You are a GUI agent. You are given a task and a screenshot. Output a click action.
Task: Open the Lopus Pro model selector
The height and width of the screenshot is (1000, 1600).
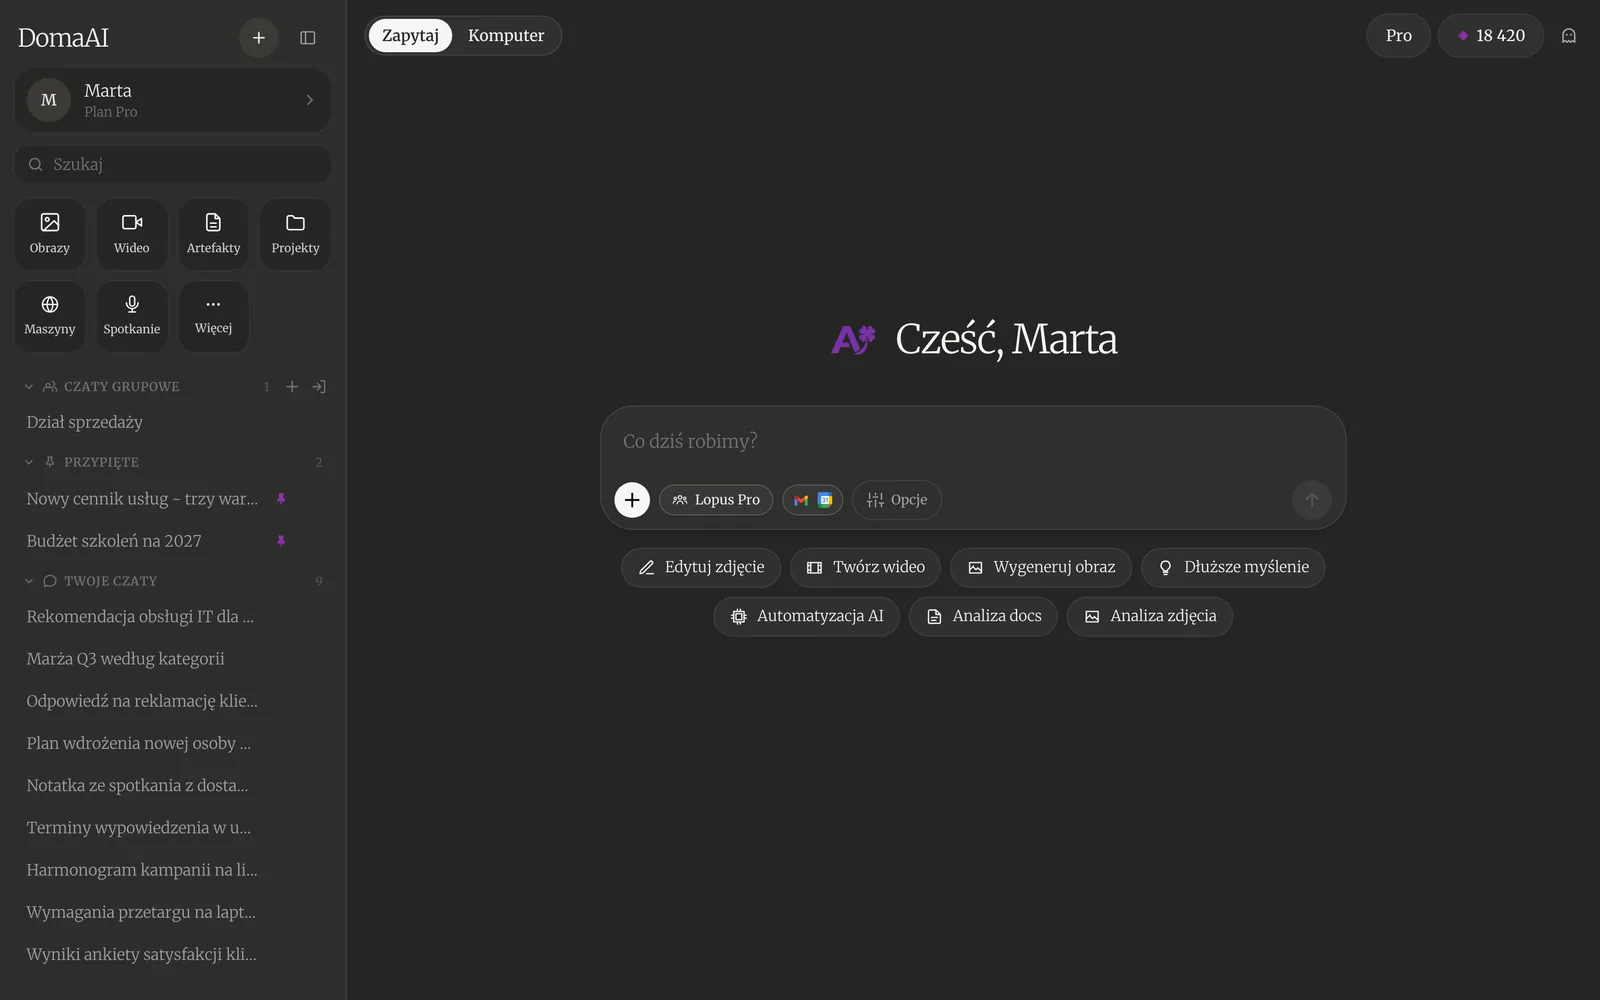coord(716,500)
